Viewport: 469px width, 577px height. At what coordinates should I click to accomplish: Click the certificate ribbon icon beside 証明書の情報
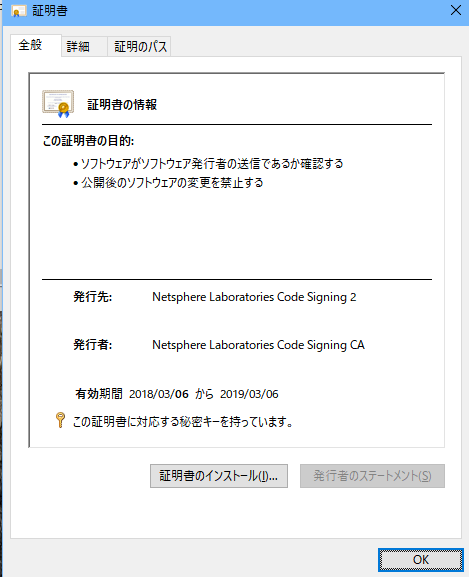[x=58, y=104]
